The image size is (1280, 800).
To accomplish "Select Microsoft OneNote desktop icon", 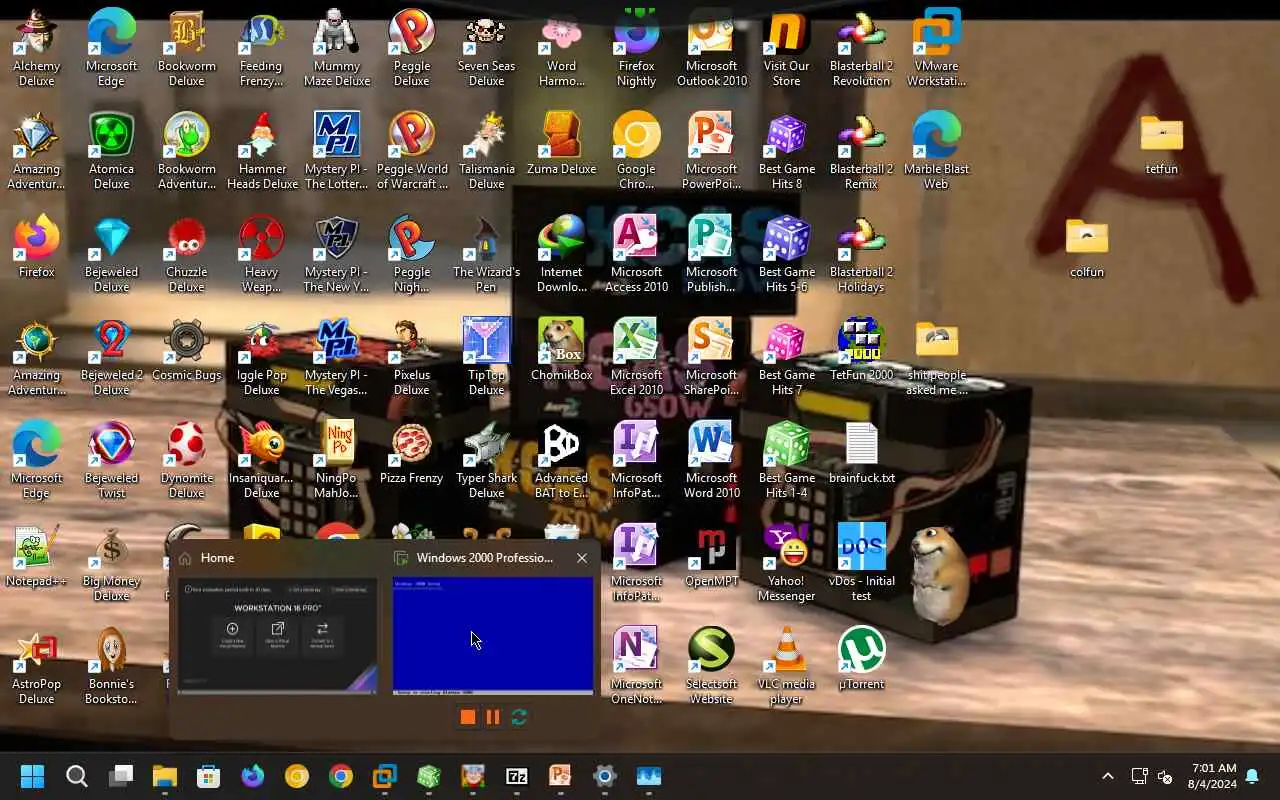I will 636,666.
